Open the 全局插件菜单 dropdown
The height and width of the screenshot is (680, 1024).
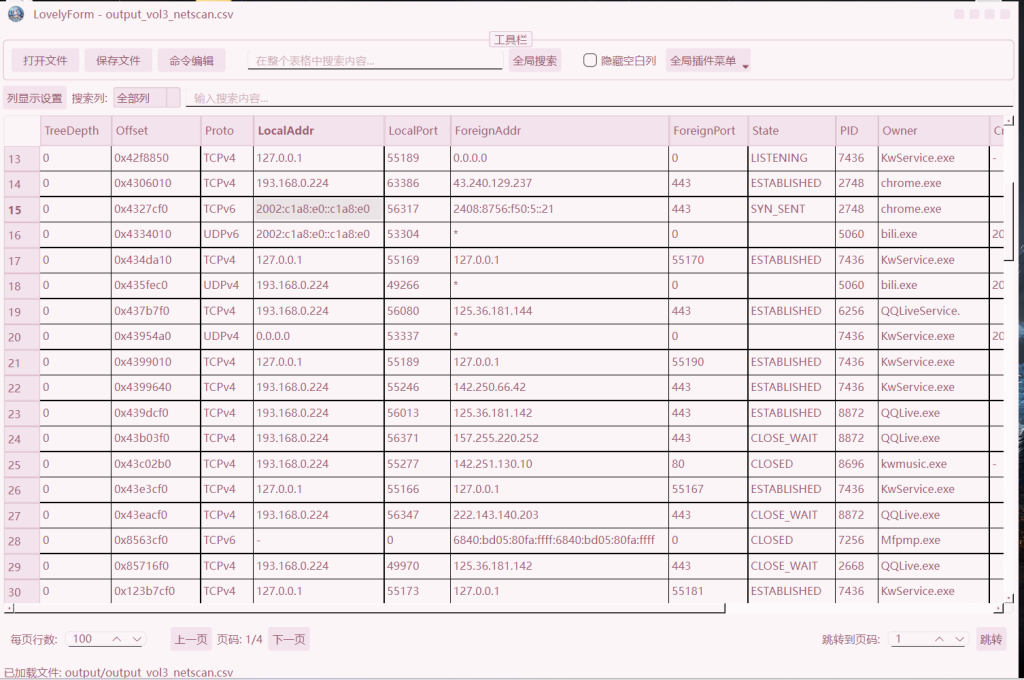click(x=708, y=61)
